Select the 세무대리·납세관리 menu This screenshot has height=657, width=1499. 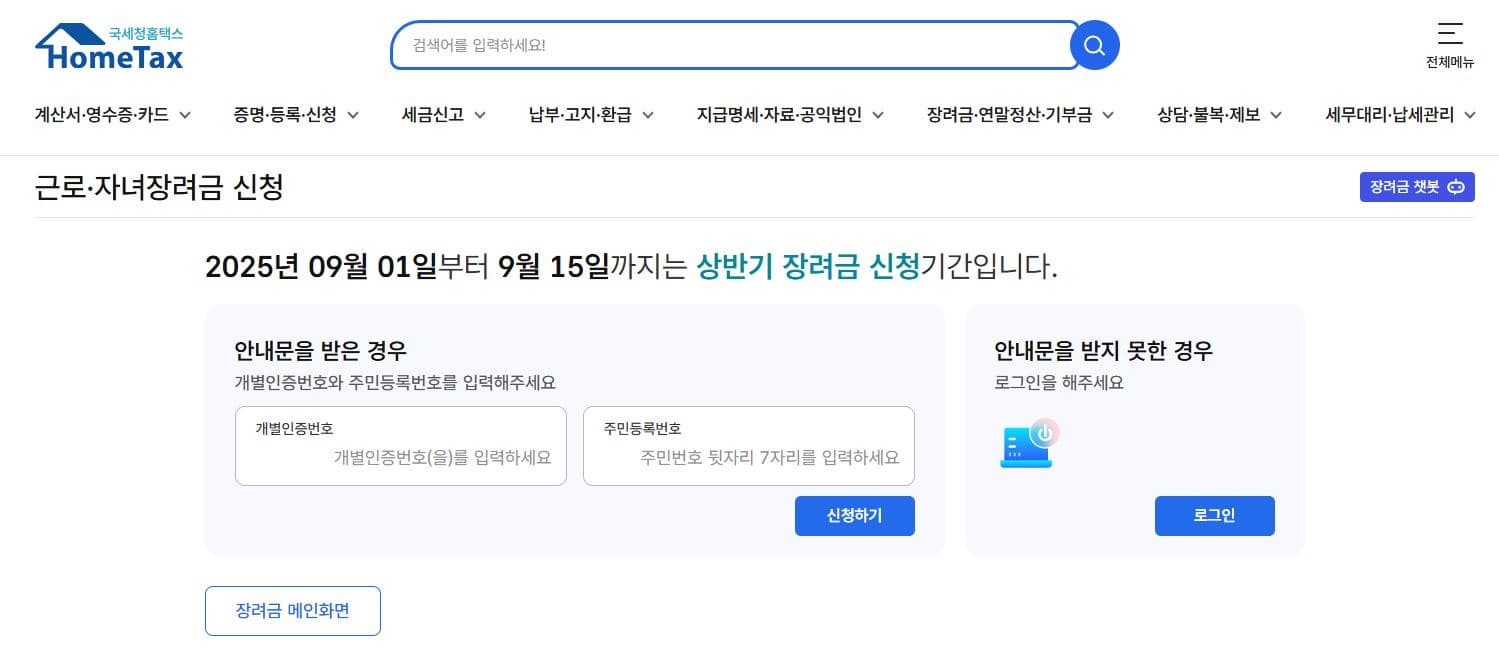click(x=1389, y=114)
